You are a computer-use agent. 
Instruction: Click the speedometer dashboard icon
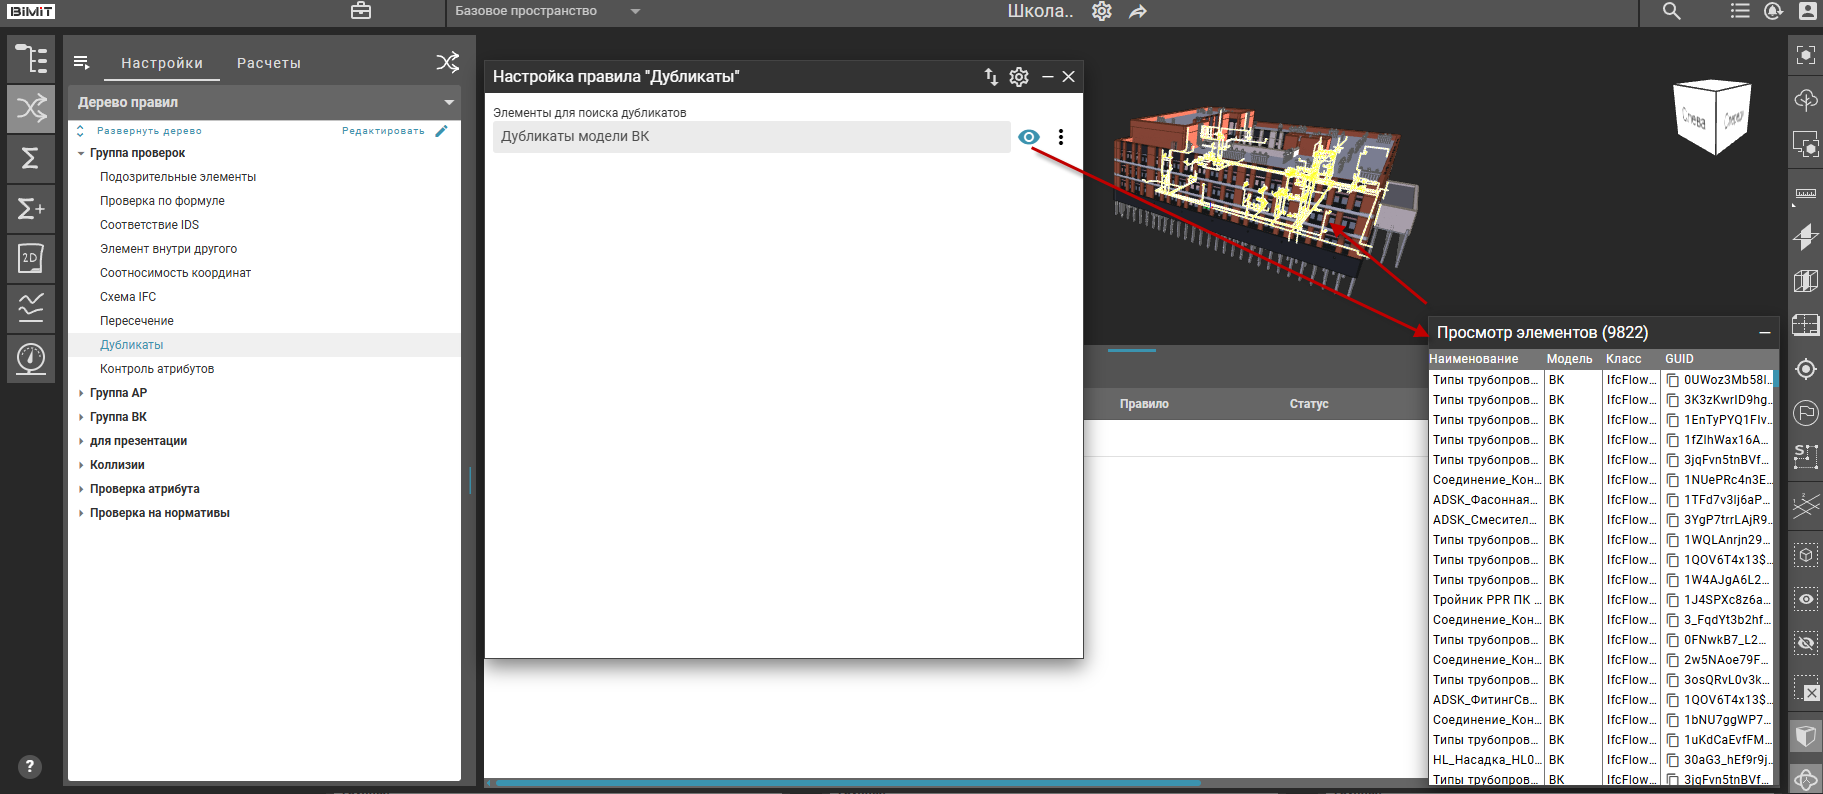click(x=31, y=358)
